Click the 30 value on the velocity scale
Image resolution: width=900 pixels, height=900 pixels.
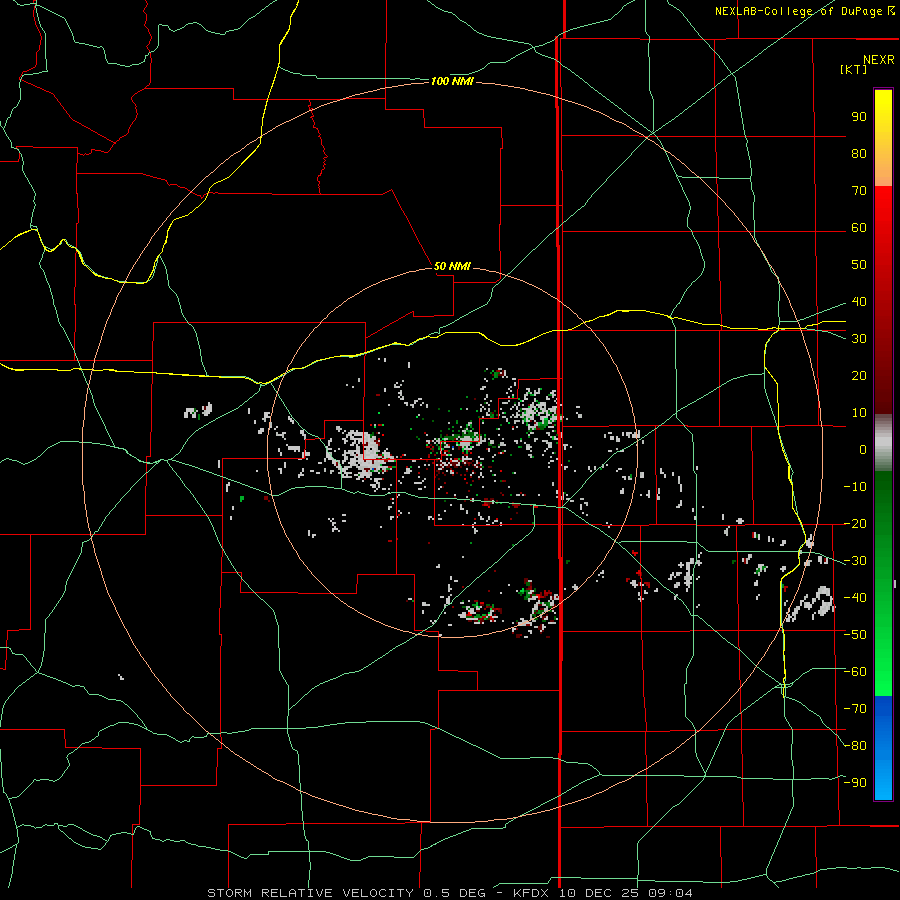(x=859, y=339)
